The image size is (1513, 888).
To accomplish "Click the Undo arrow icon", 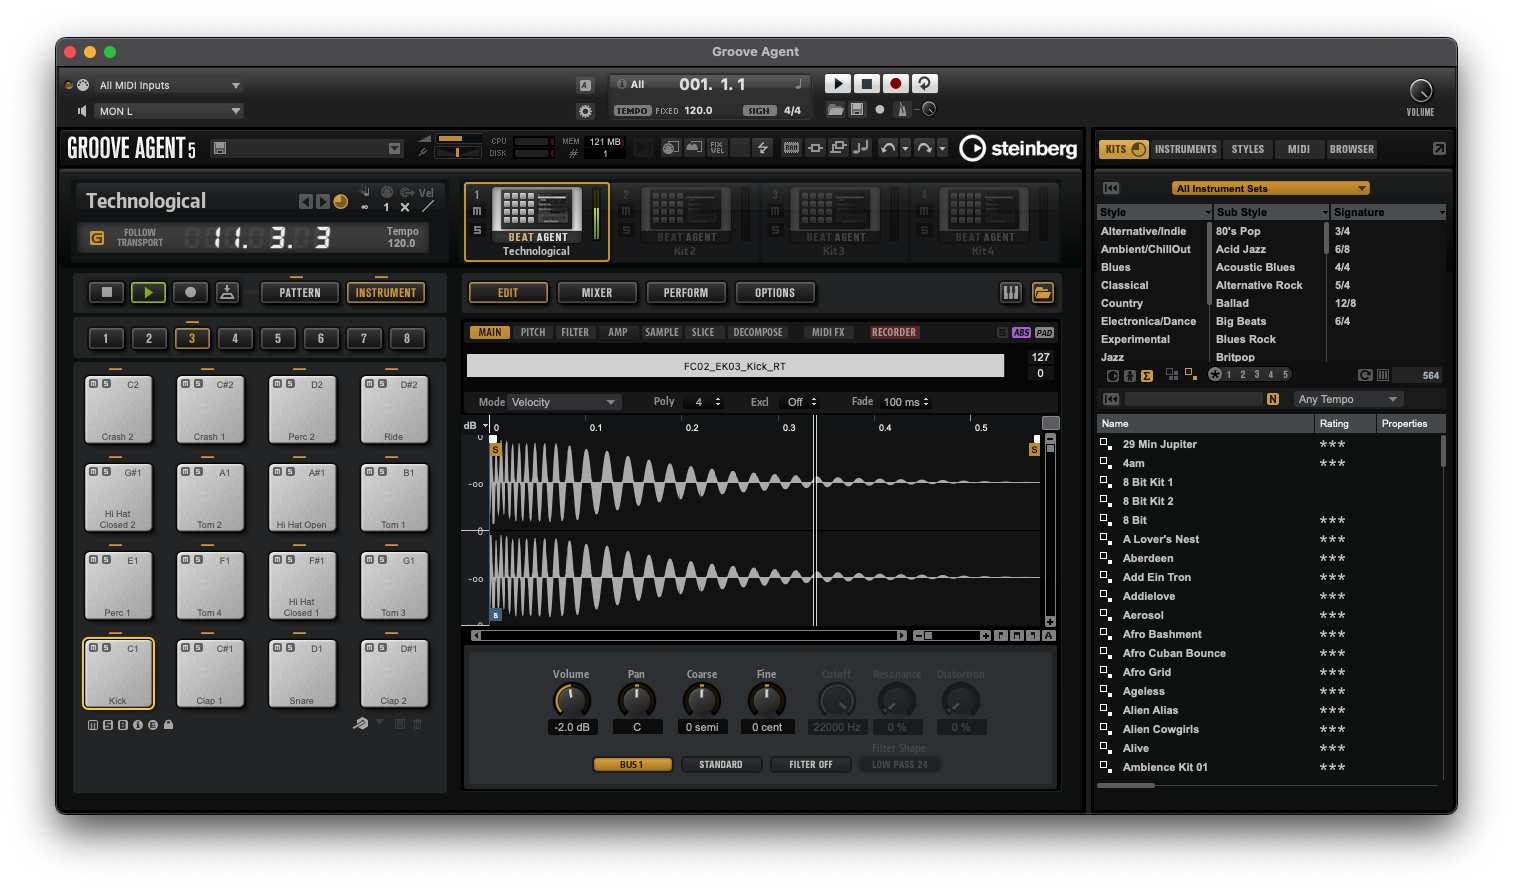I will (888, 148).
